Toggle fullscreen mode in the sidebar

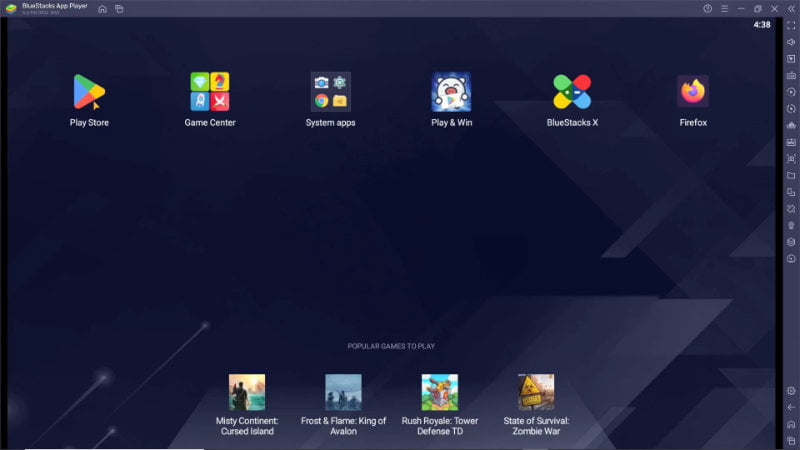coord(791,24)
